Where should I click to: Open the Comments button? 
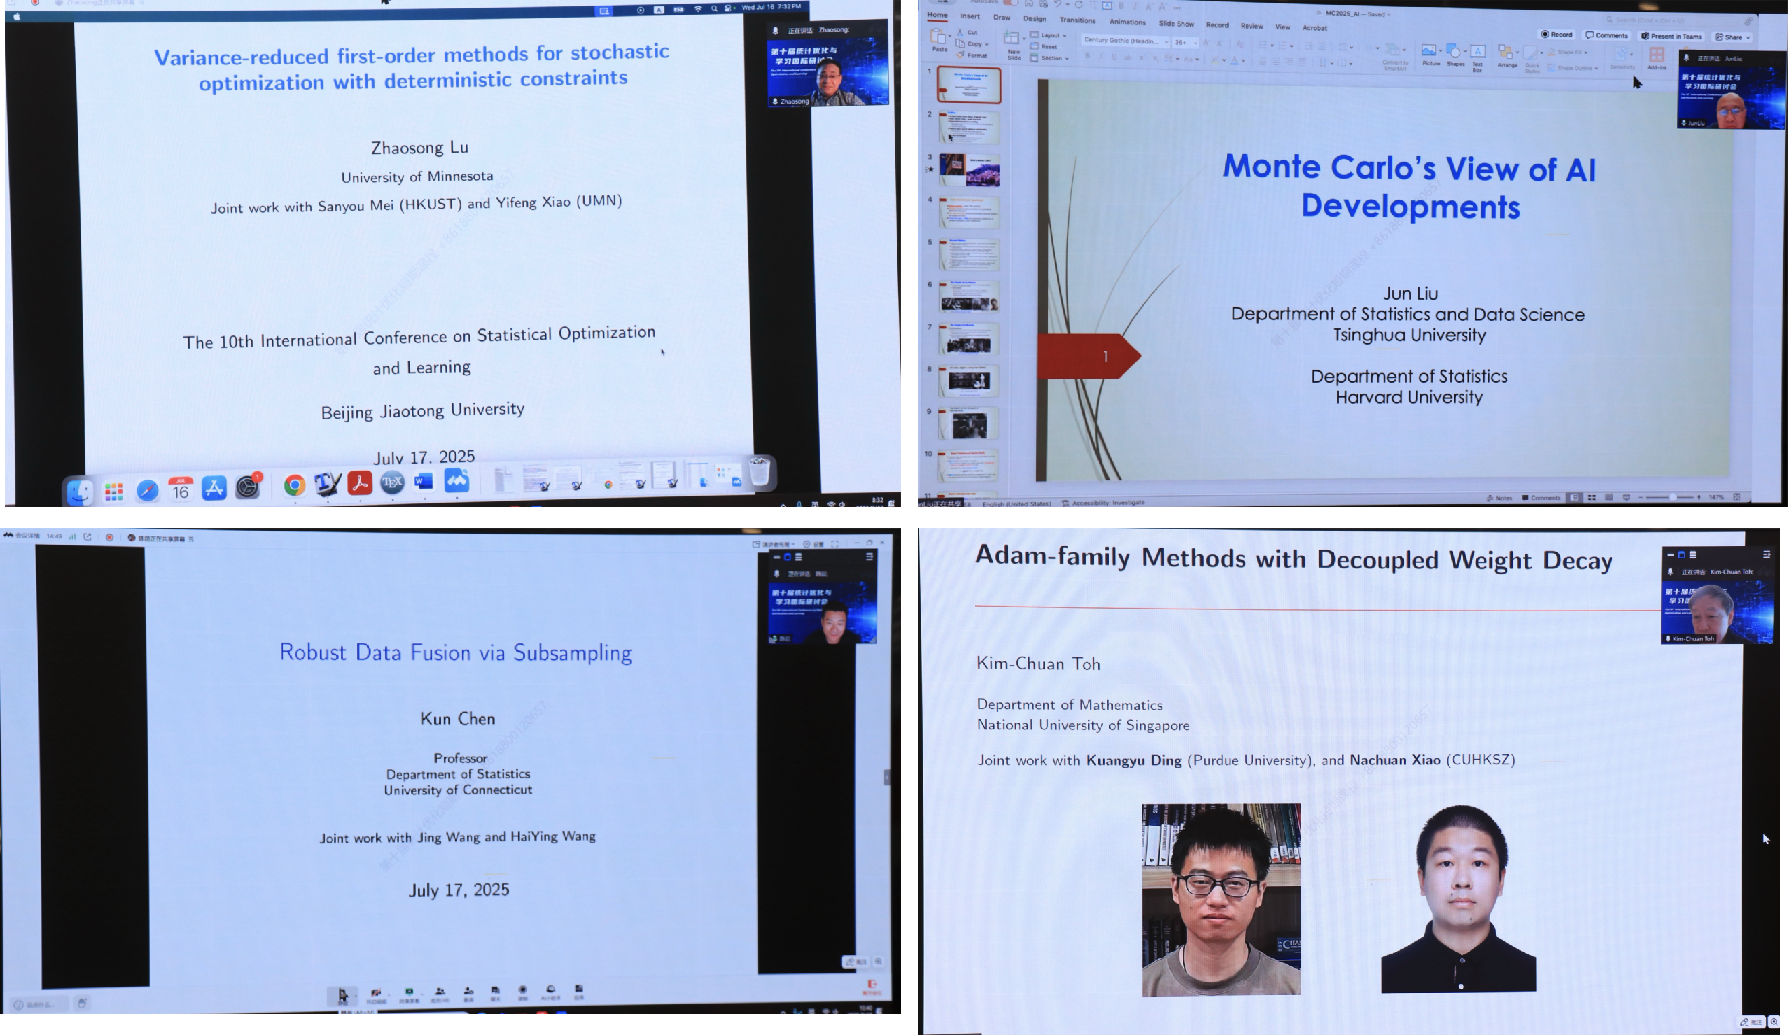[1607, 35]
